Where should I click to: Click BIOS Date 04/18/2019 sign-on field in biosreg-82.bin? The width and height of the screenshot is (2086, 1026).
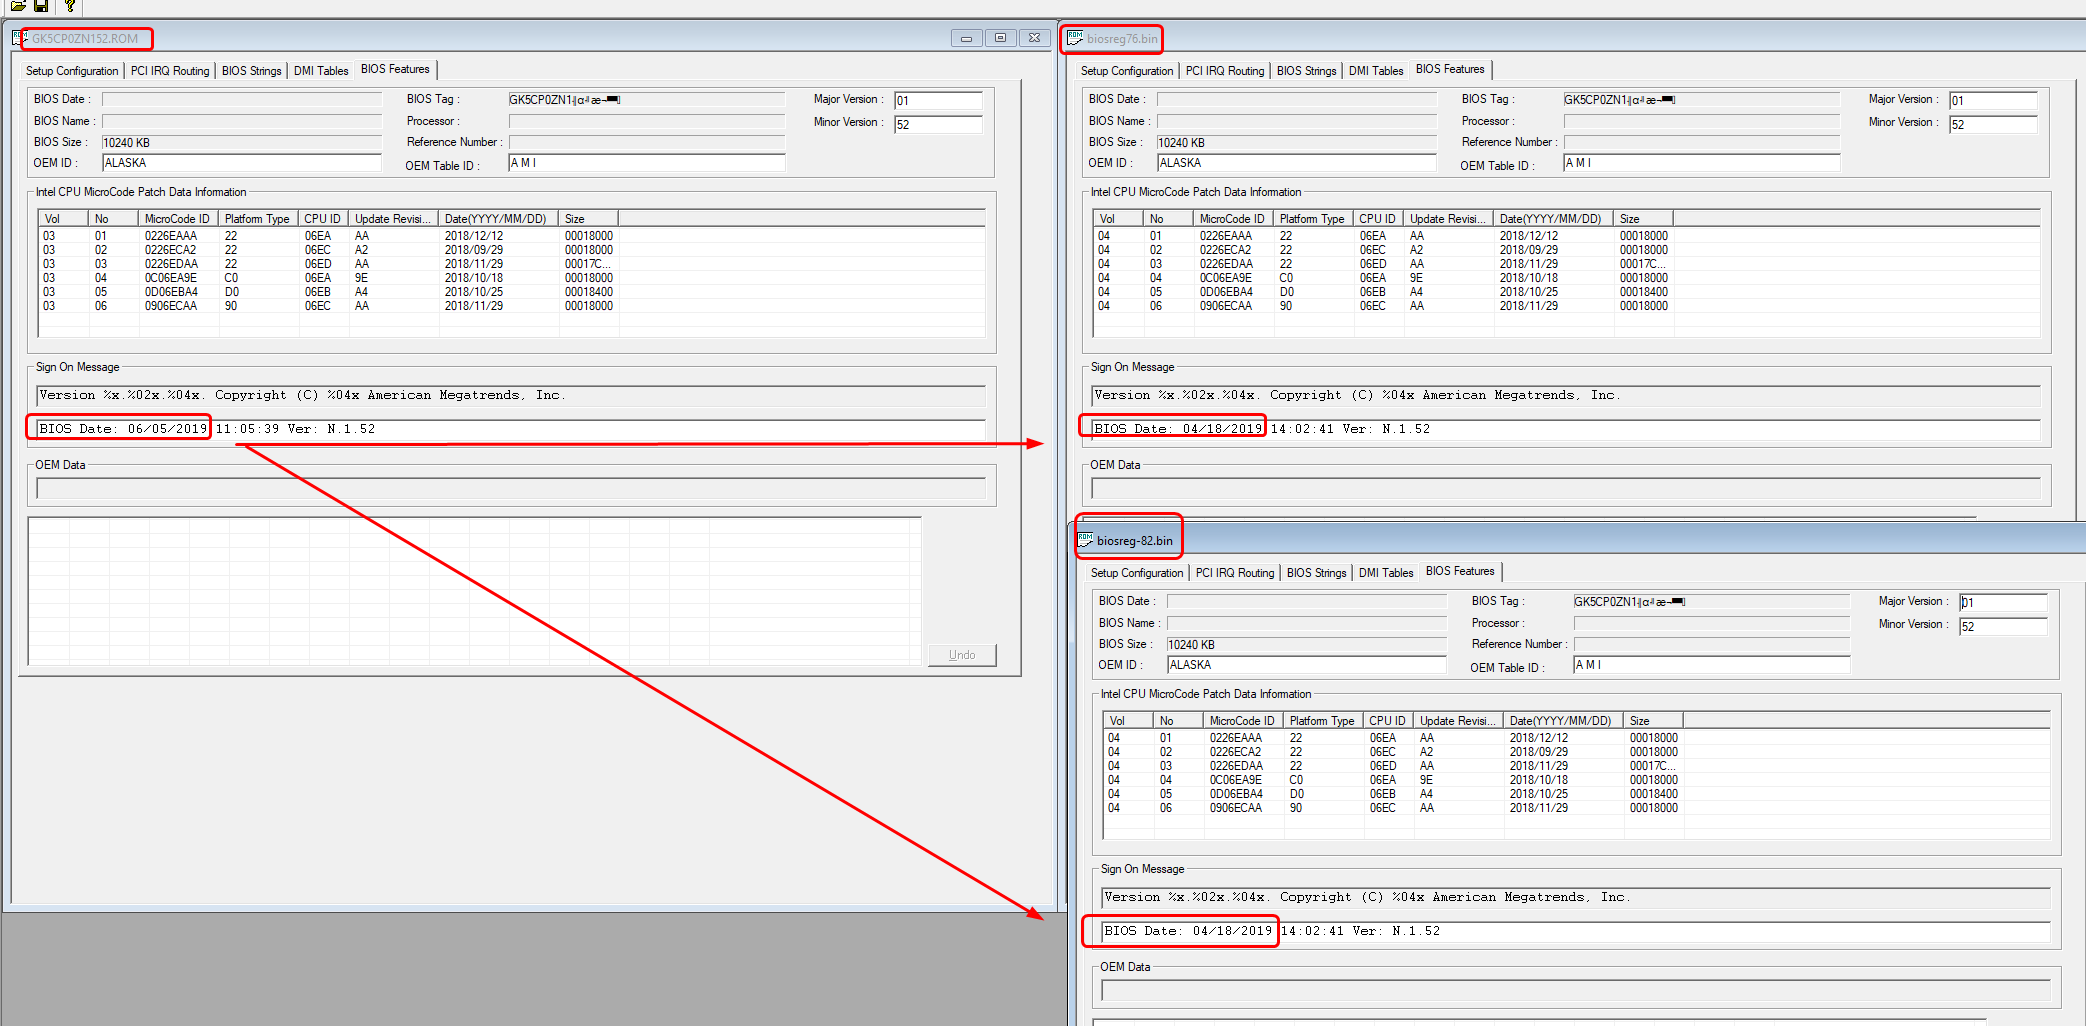coord(1576,931)
